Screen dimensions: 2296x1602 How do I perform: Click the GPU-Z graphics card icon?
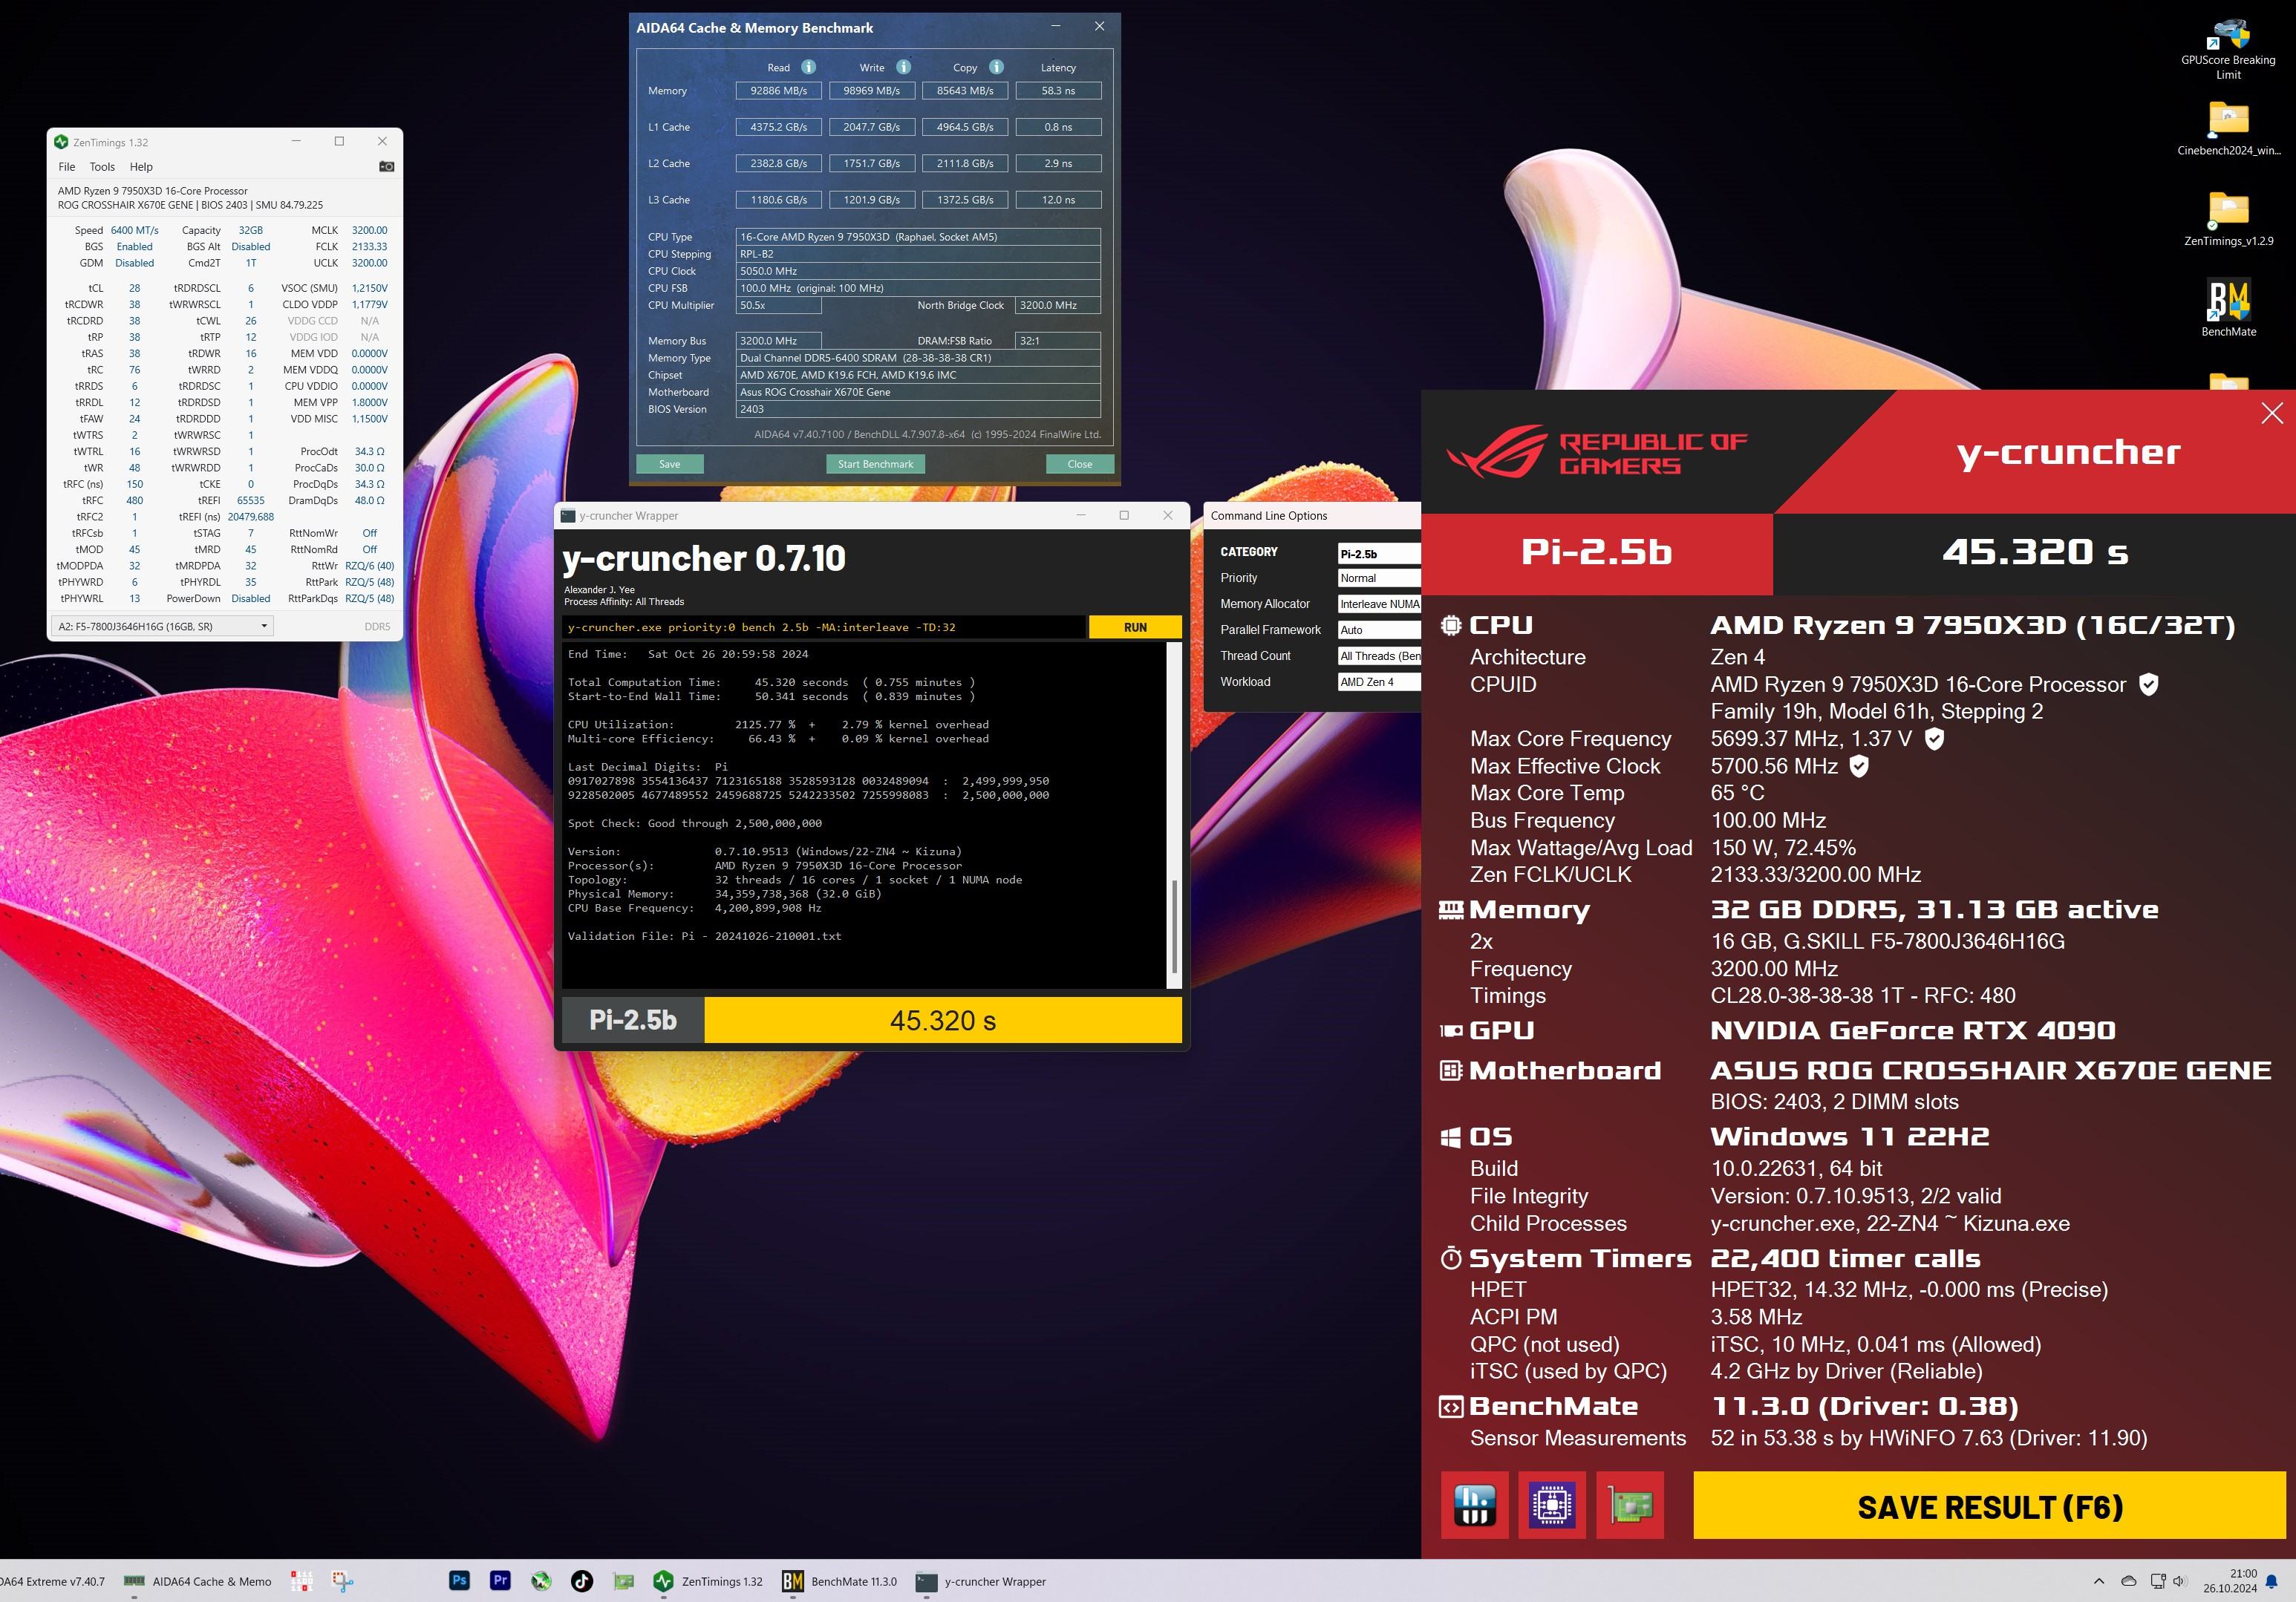[1630, 1504]
